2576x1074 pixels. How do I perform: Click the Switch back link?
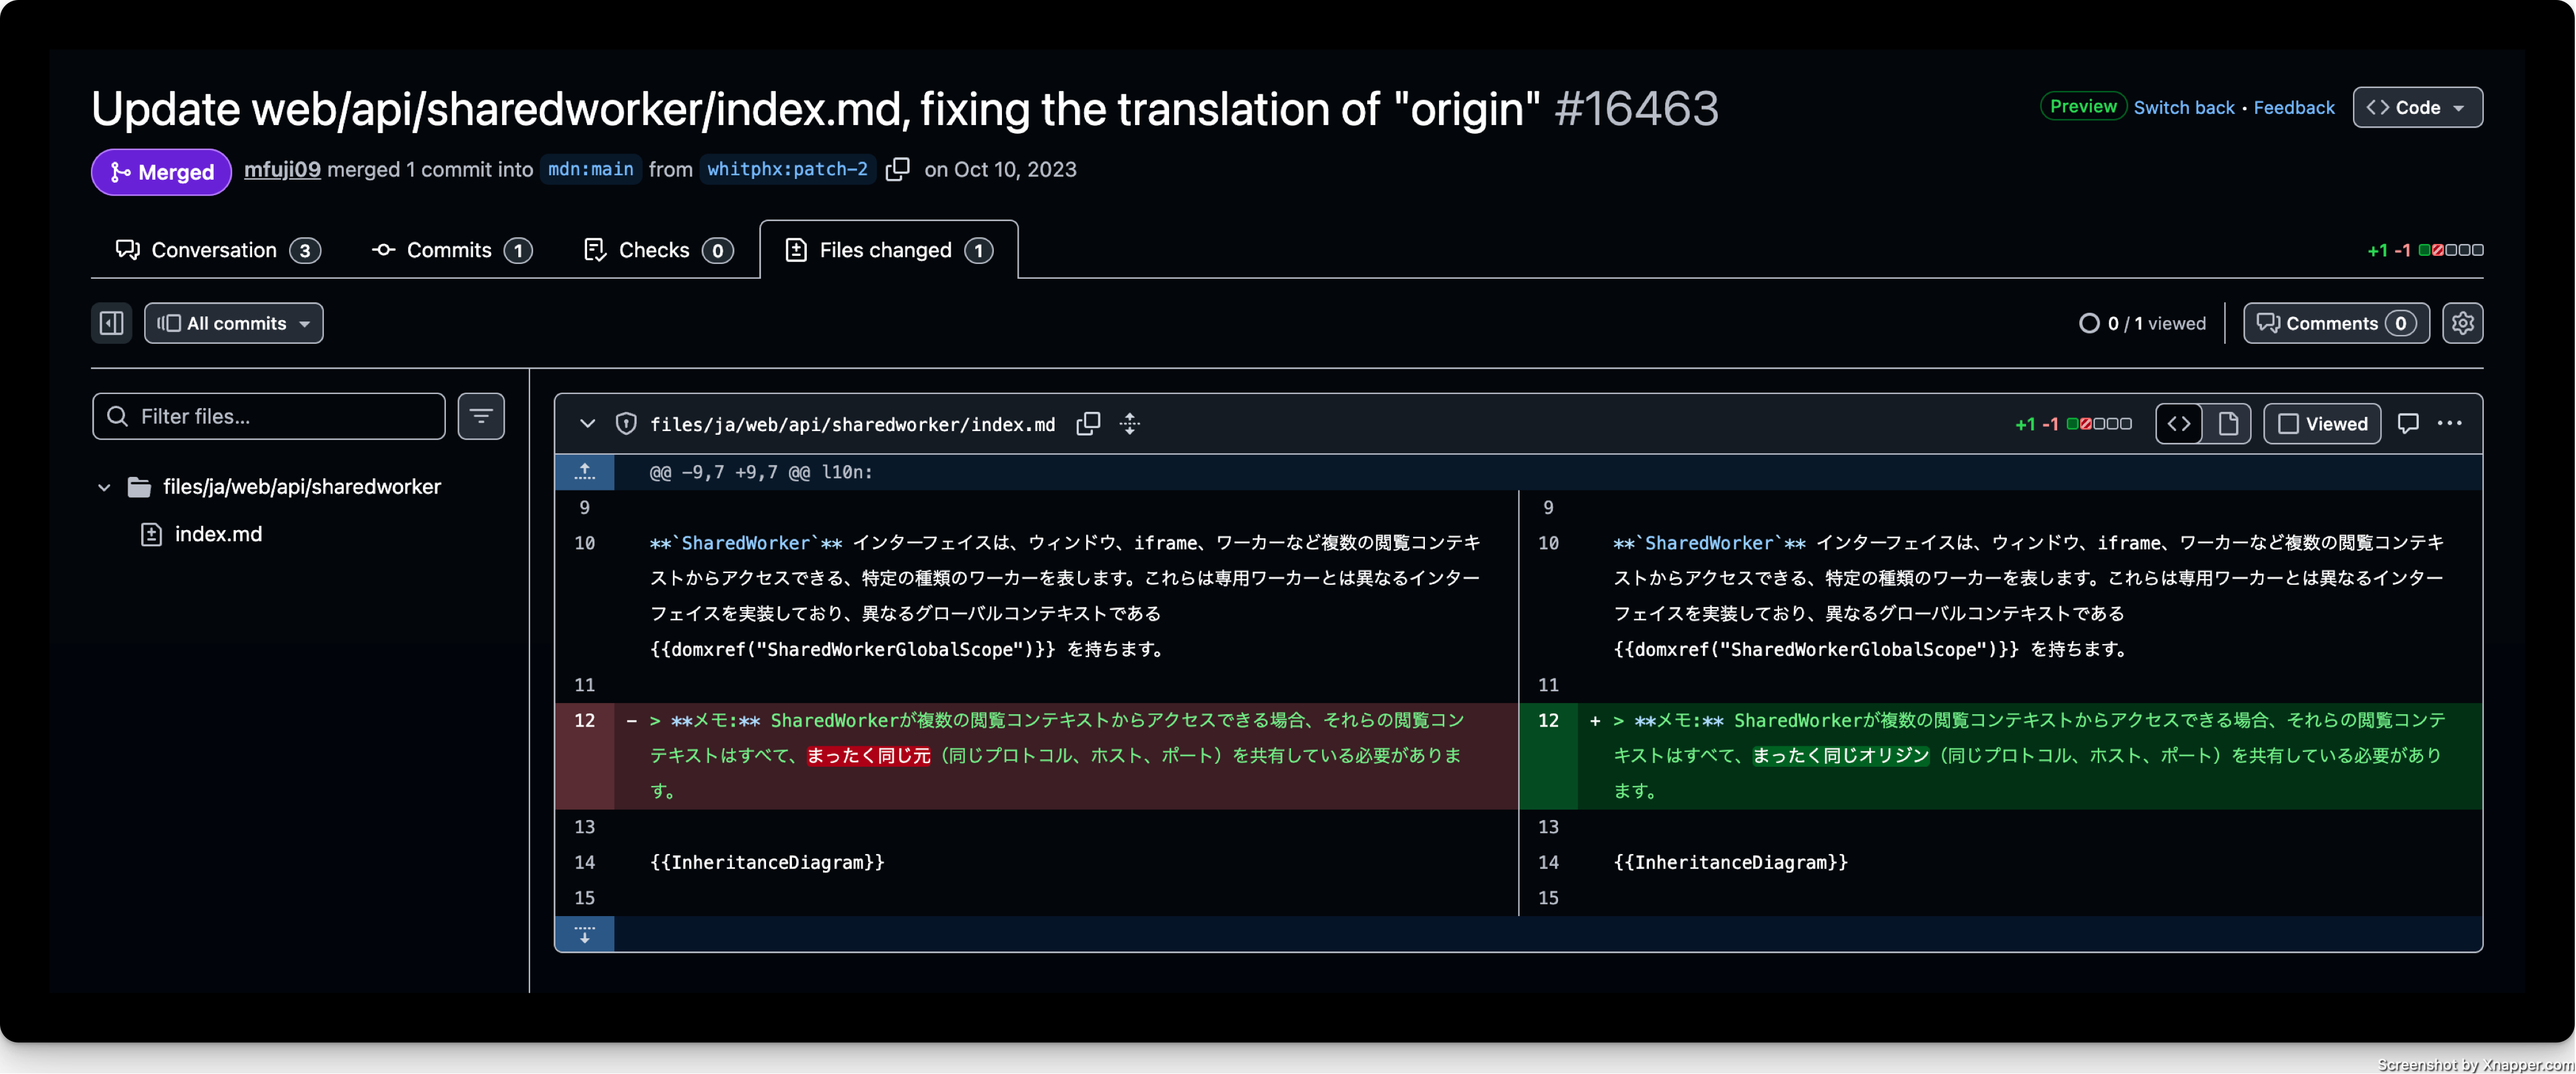[2184, 107]
